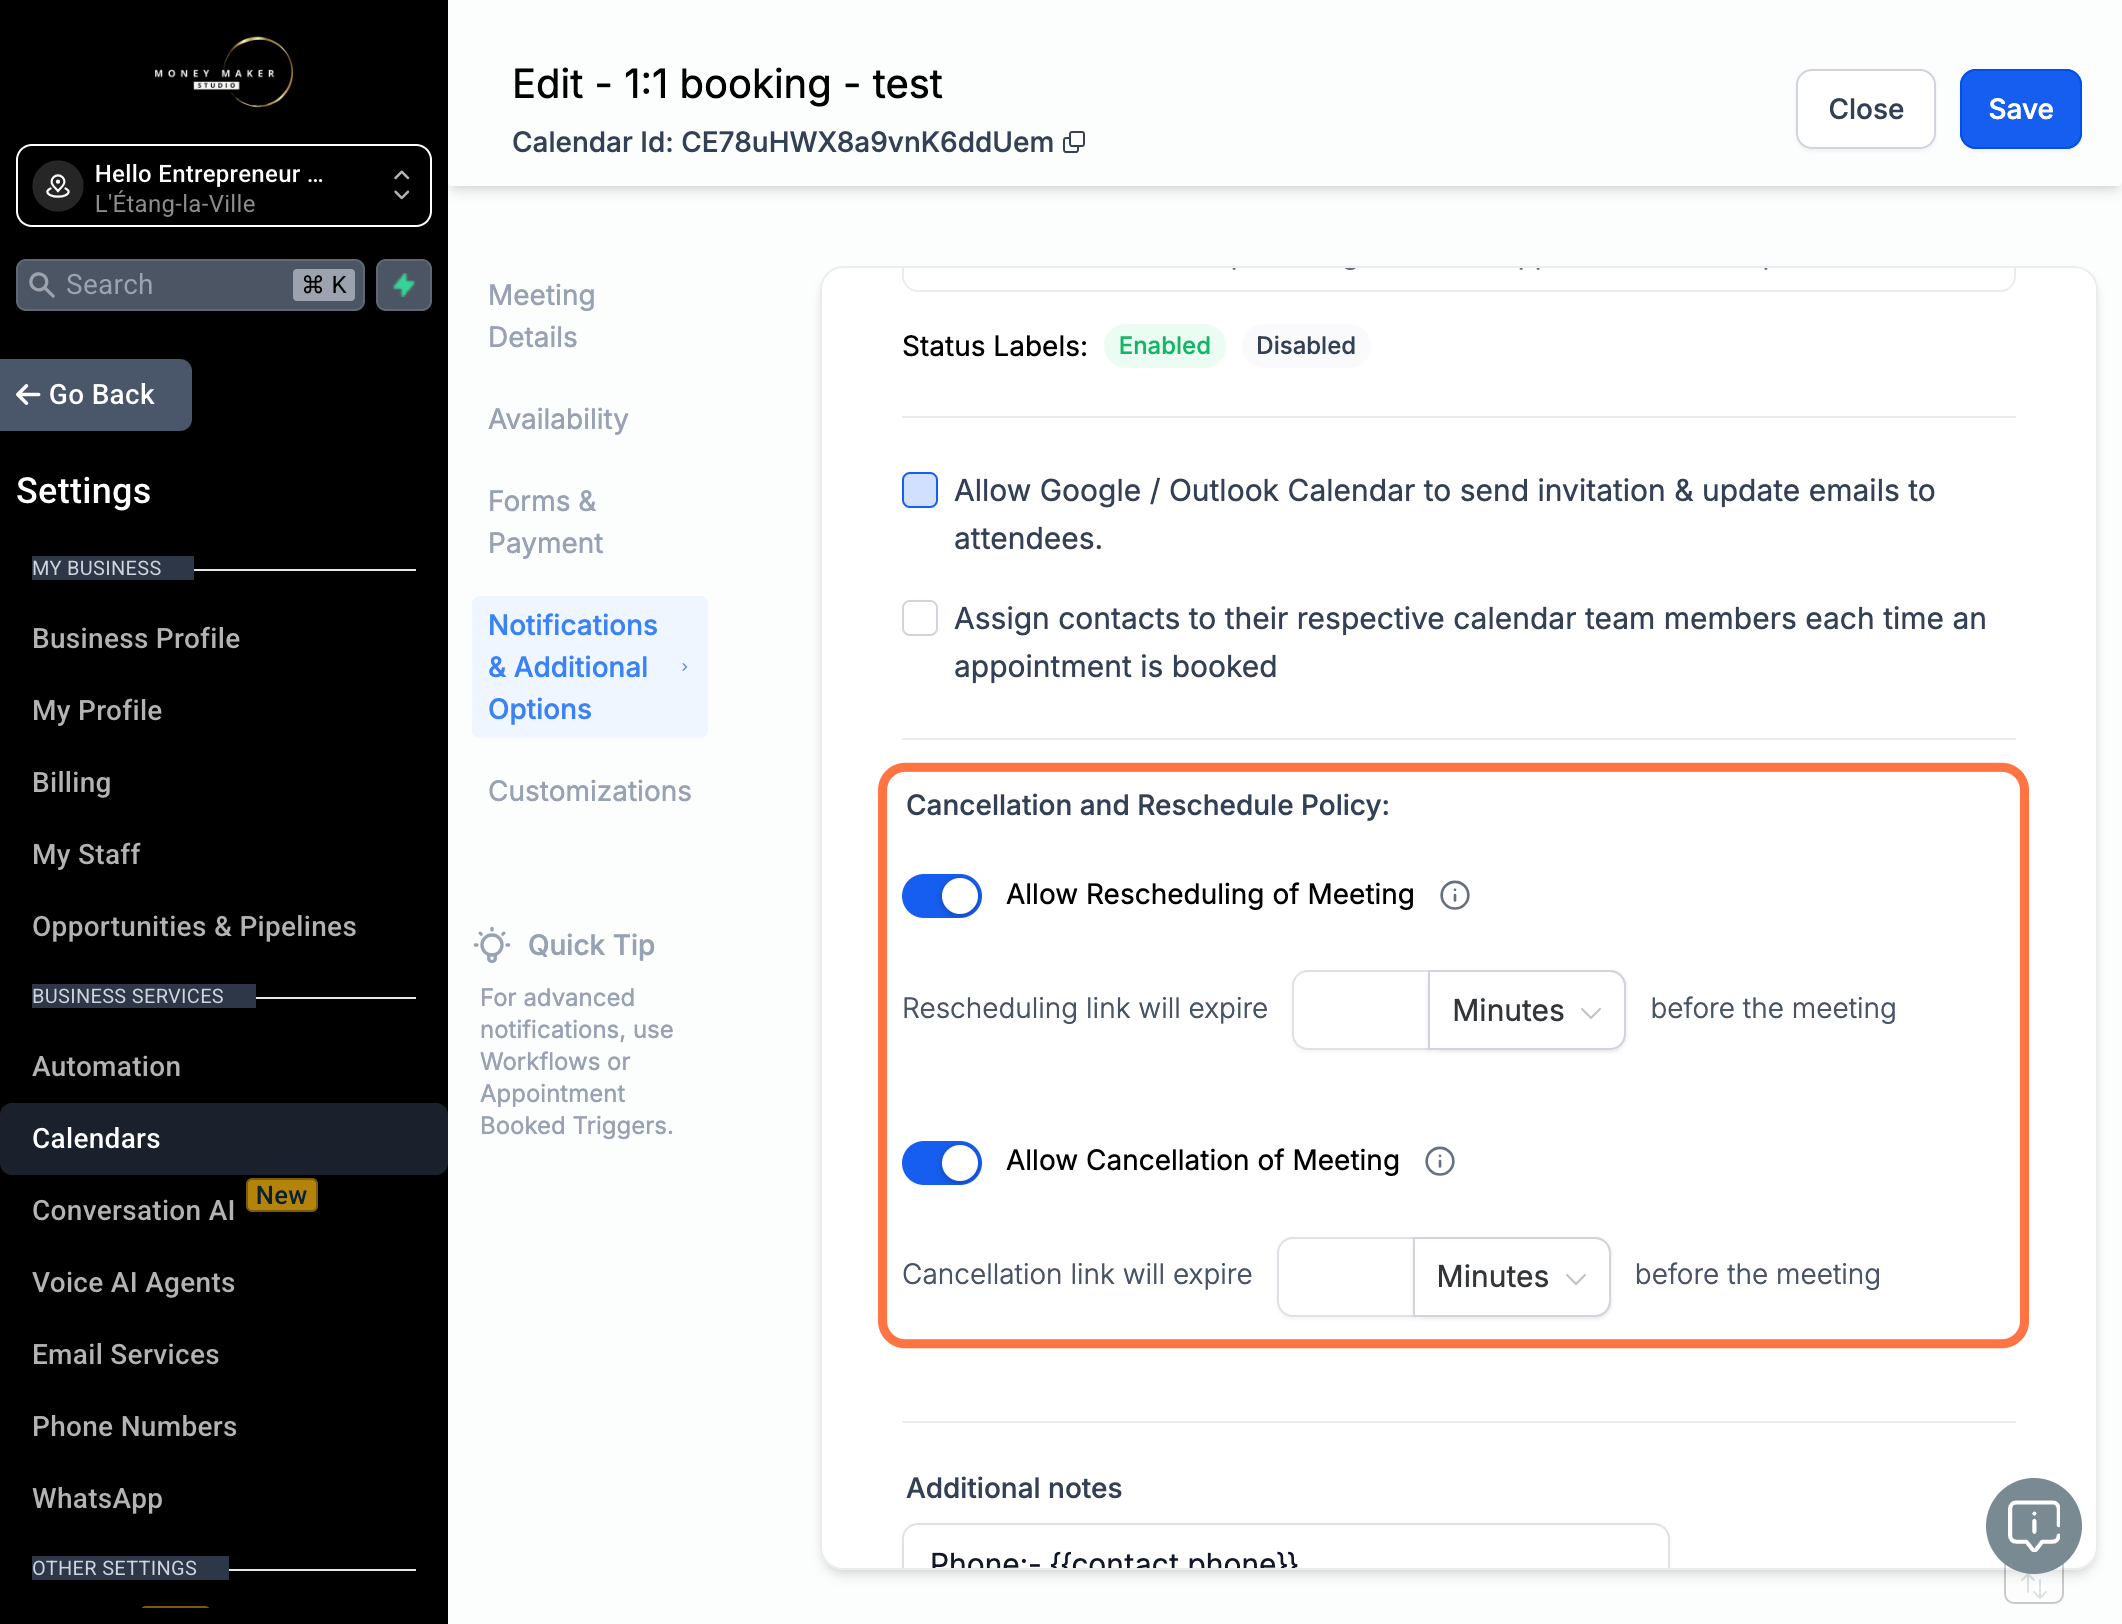Click the sidebar Search field
Image resolution: width=2122 pixels, height=1624 pixels.
click(190, 285)
